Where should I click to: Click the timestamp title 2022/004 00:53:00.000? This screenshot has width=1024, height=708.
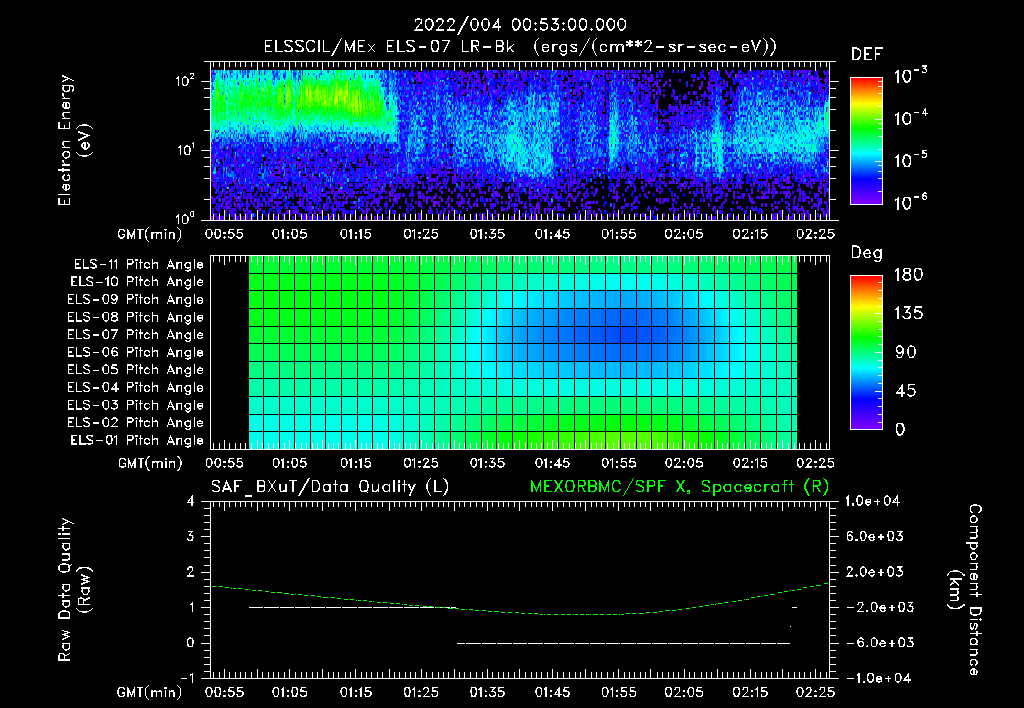click(x=520, y=25)
